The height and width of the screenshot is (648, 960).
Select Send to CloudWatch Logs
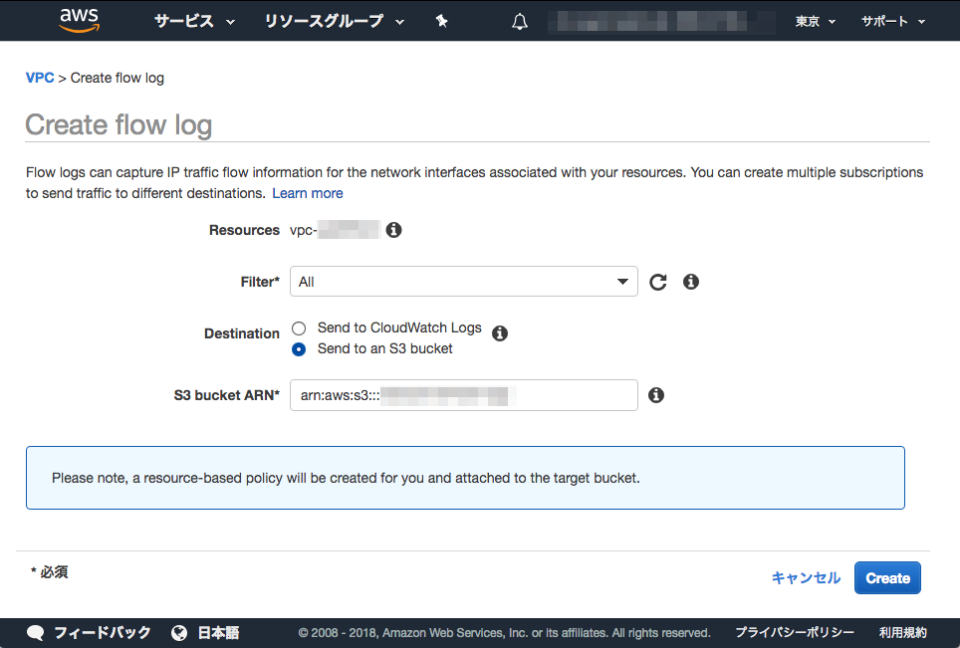pyautogui.click(x=298, y=328)
